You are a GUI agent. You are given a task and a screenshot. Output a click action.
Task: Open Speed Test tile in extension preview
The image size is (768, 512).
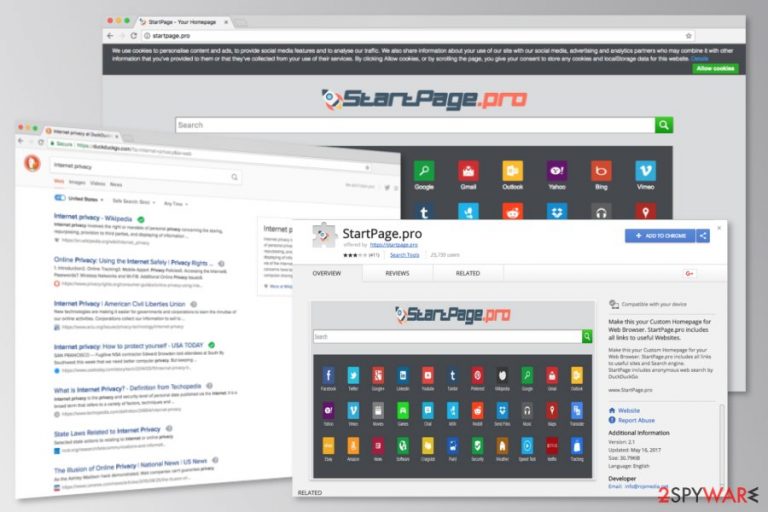click(x=527, y=446)
